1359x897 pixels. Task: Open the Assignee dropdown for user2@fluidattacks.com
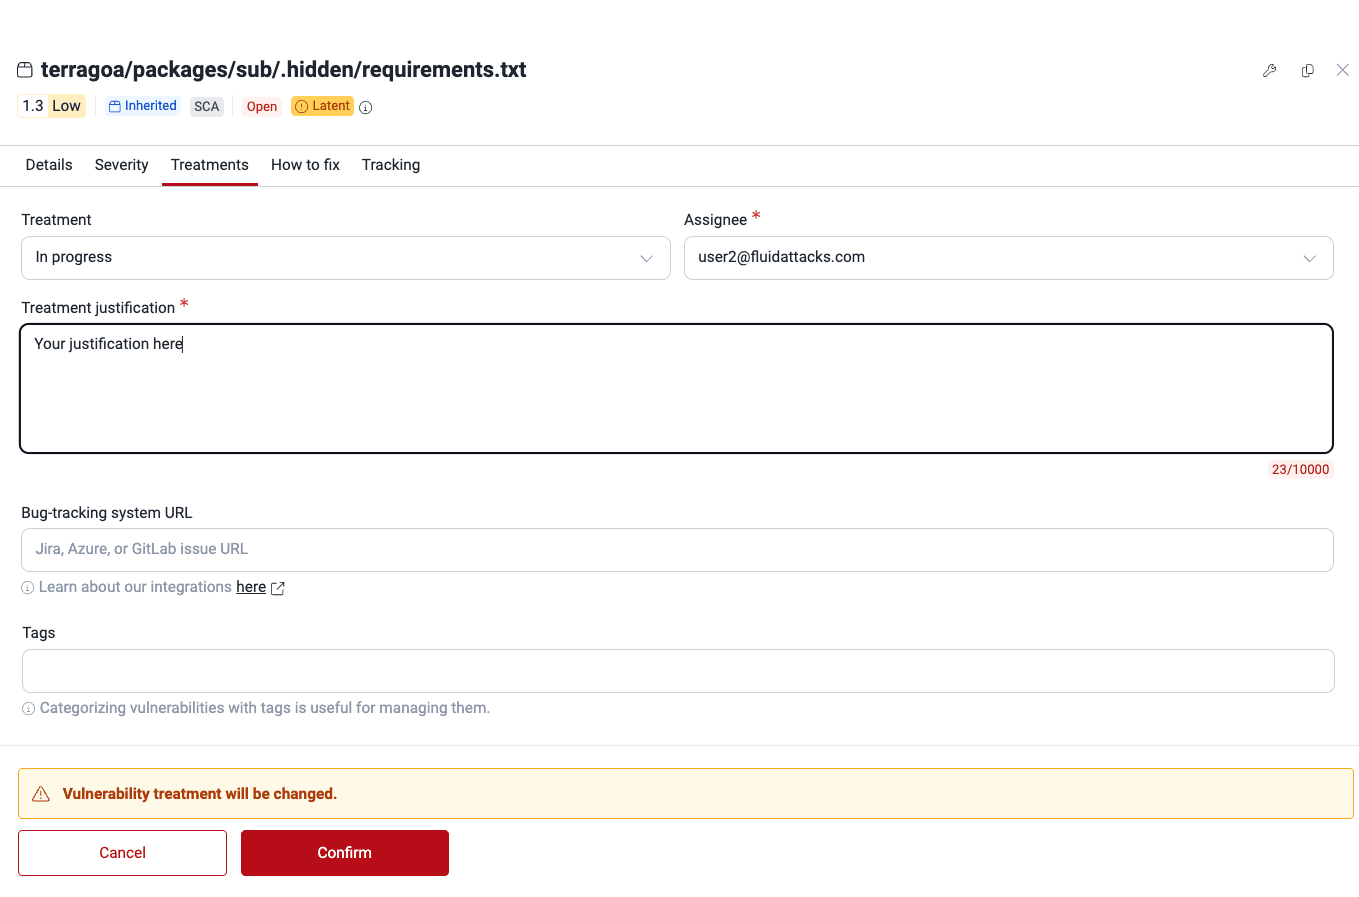(x=1008, y=257)
